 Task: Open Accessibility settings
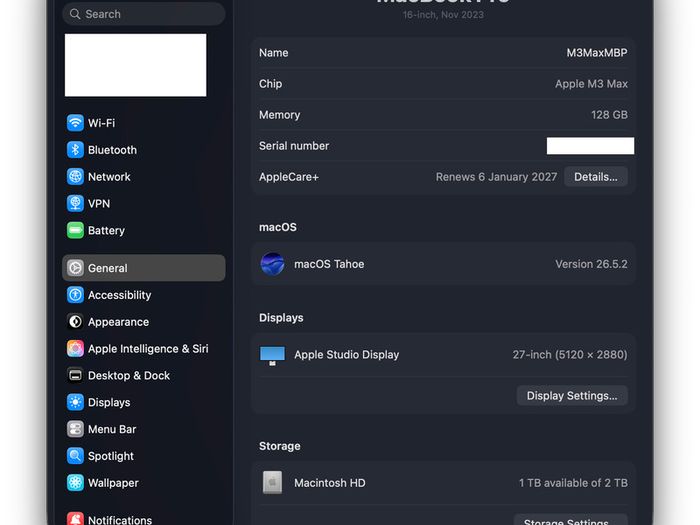pyautogui.click(x=144, y=295)
